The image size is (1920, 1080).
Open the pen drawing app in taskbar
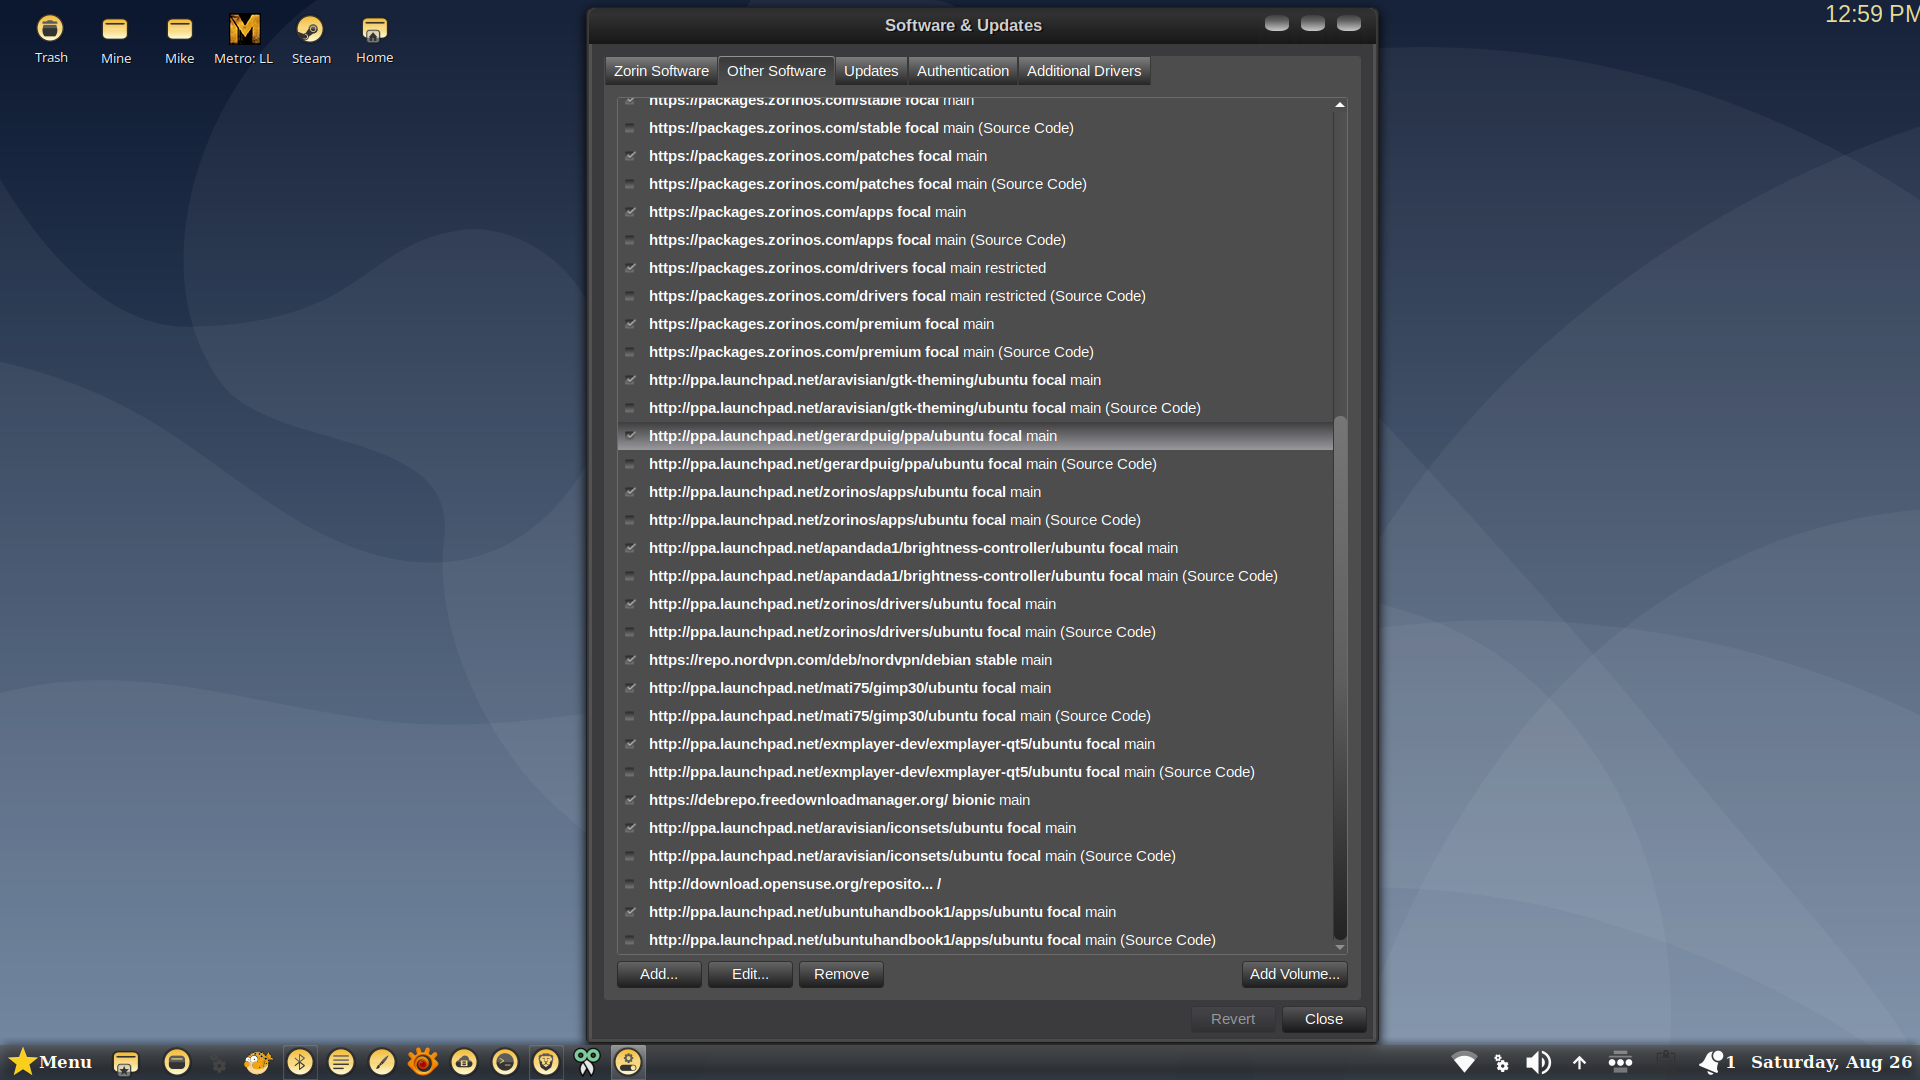(382, 1062)
